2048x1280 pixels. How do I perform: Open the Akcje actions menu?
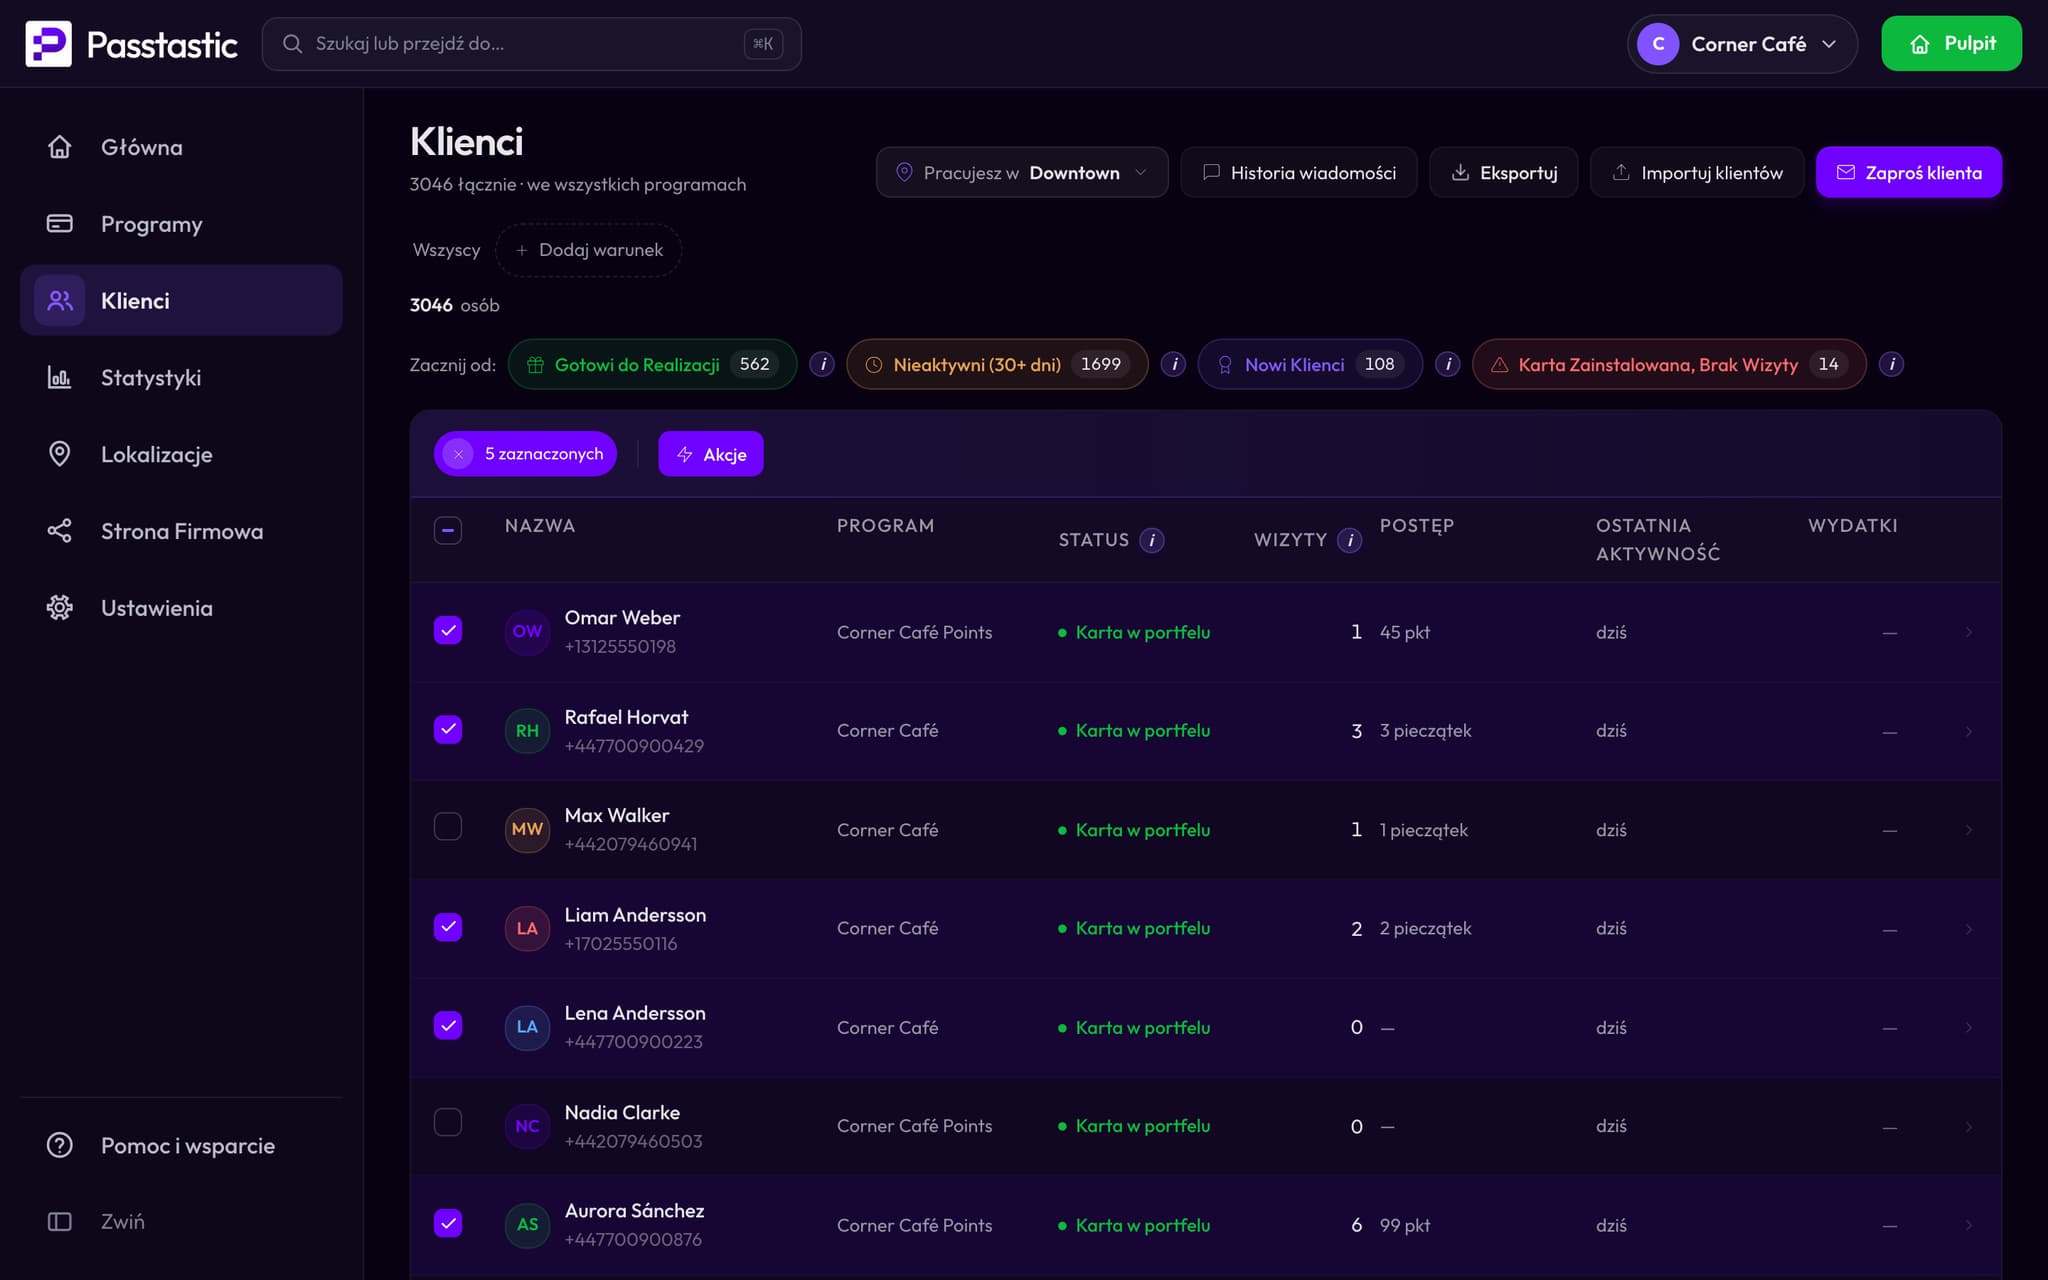(x=711, y=454)
